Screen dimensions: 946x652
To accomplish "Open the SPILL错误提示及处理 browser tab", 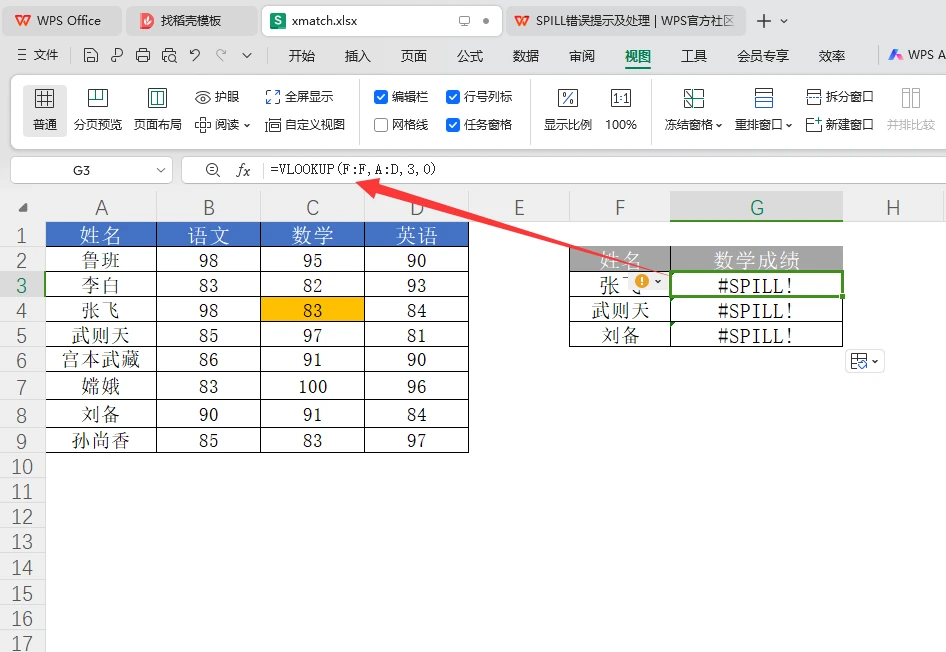I will click(x=625, y=21).
